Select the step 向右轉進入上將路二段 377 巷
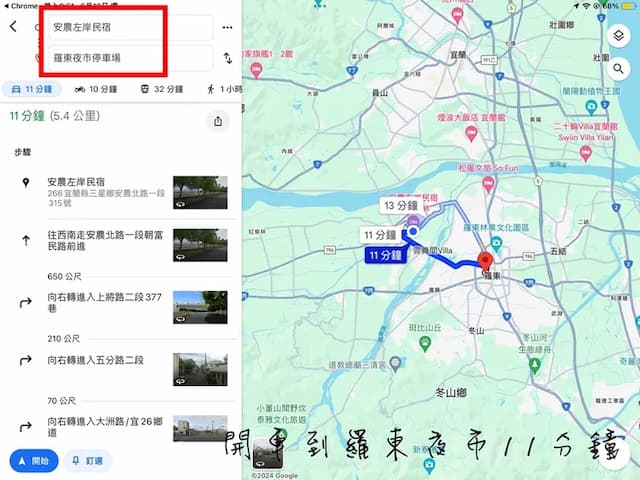This screenshot has width=640, height=480. coord(105,302)
